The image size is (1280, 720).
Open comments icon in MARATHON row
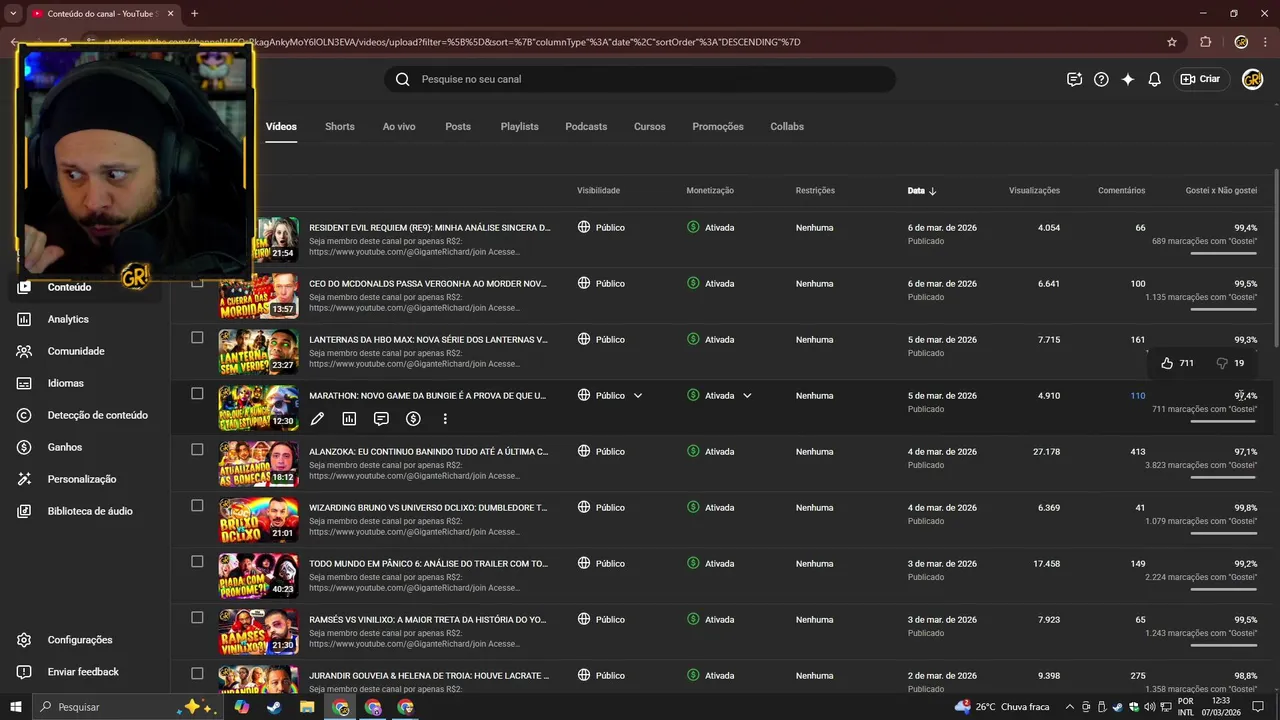(381, 419)
